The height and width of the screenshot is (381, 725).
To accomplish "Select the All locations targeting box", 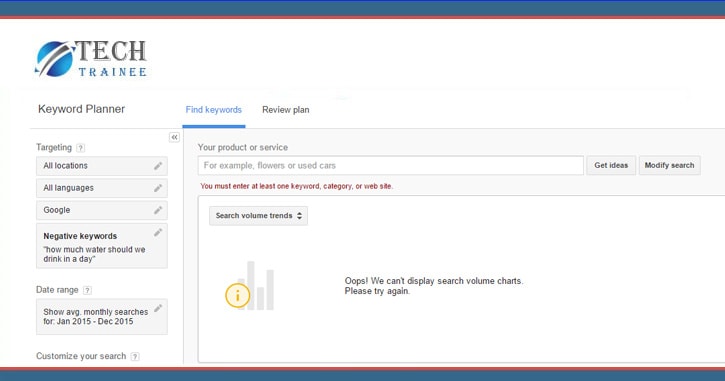I will pyautogui.click(x=102, y=166).
